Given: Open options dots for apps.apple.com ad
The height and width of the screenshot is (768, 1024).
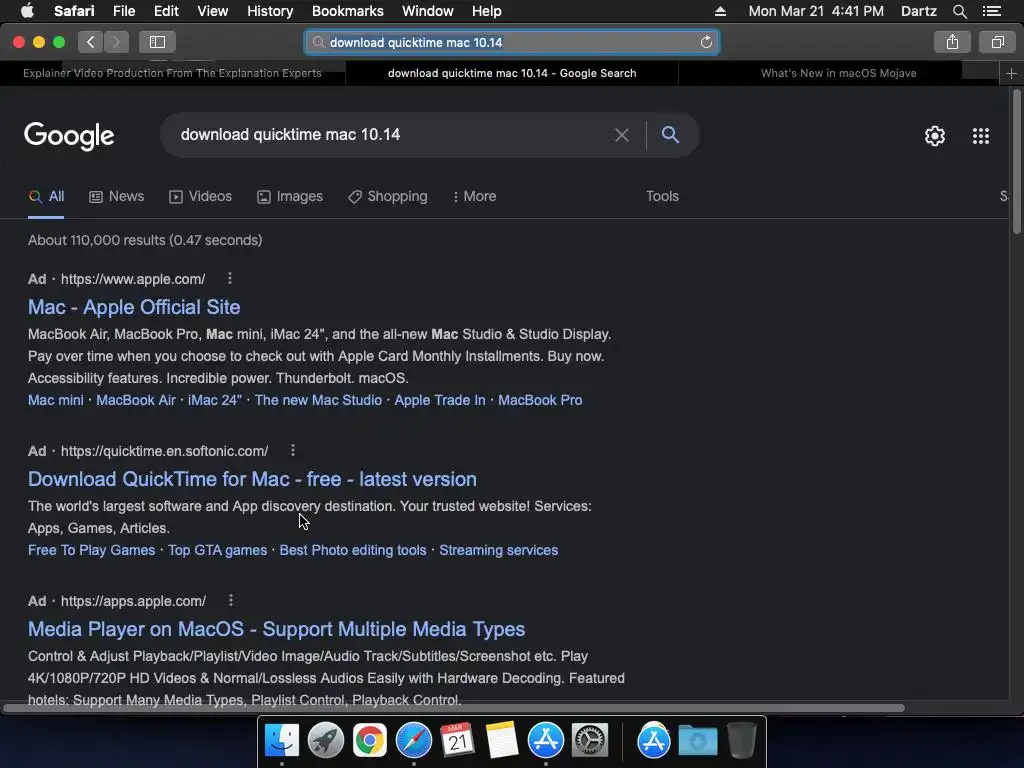Looking at the screenshot, I should [231, 600].
